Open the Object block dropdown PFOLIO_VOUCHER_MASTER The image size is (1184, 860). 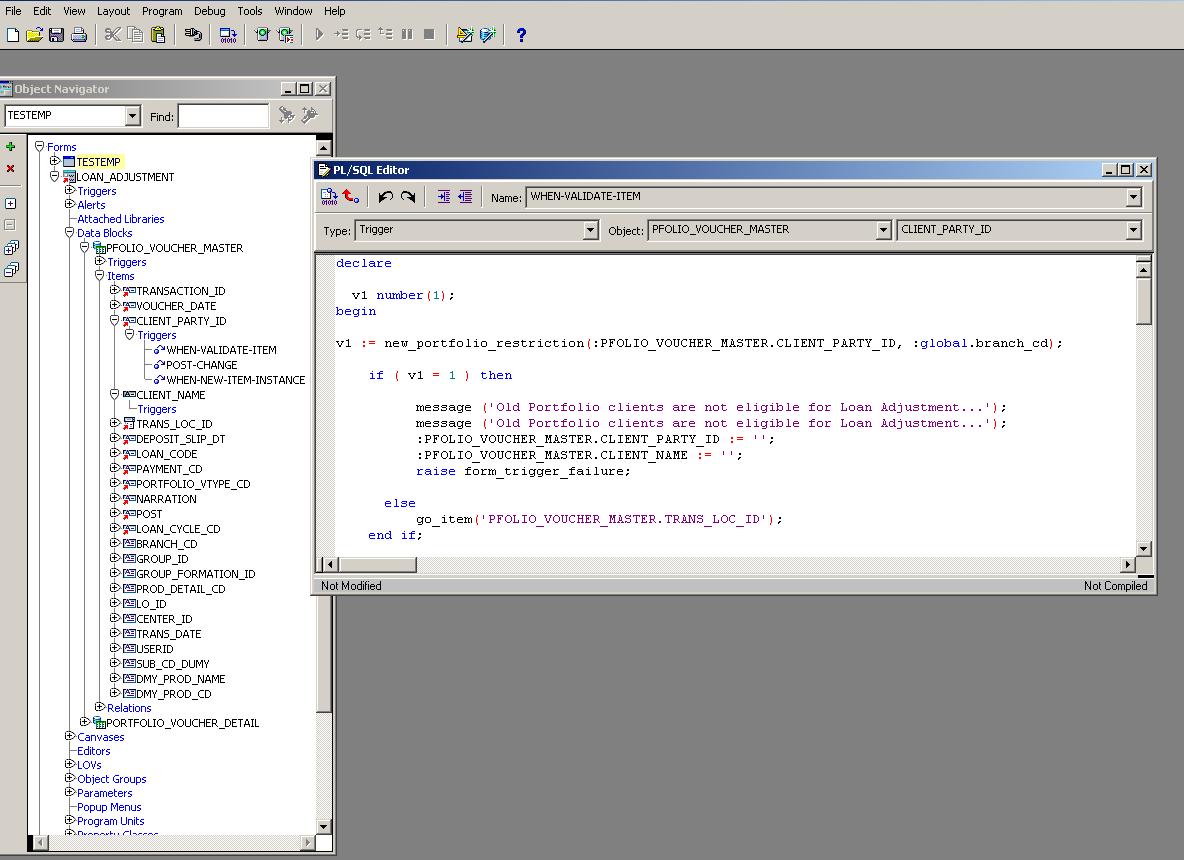click(x=883, y=230)
